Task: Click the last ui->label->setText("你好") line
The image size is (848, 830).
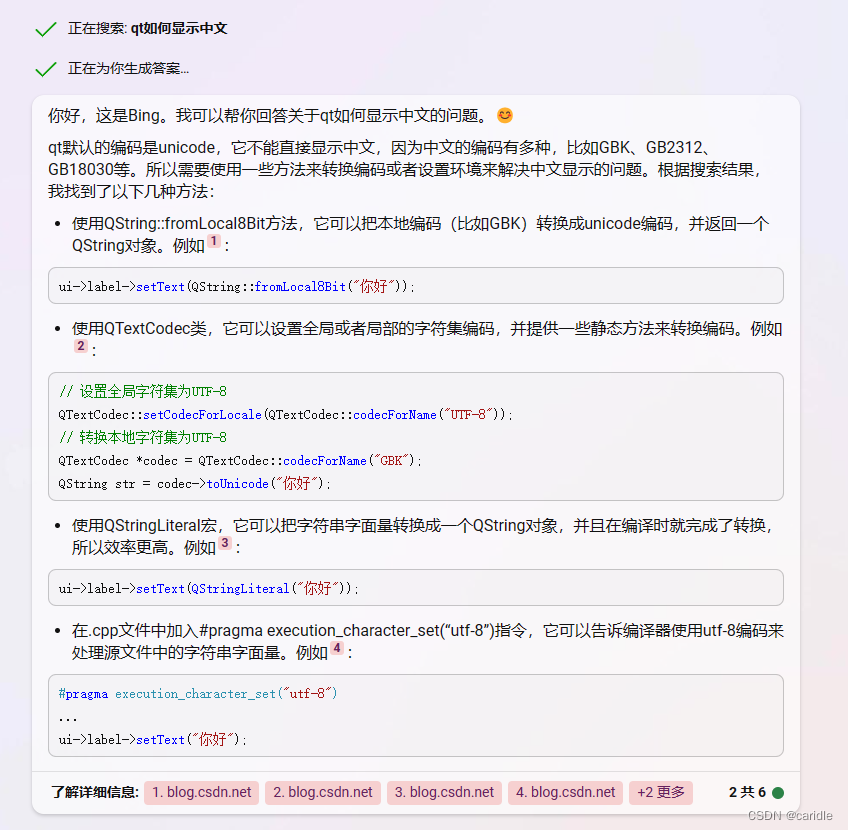Action: point(153,739)
